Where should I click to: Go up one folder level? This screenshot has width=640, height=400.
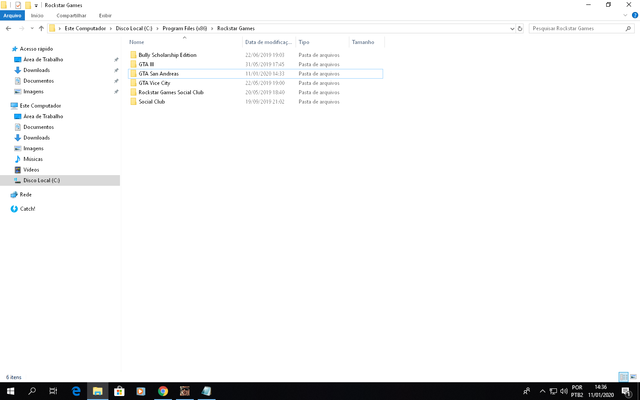(41, 29)
